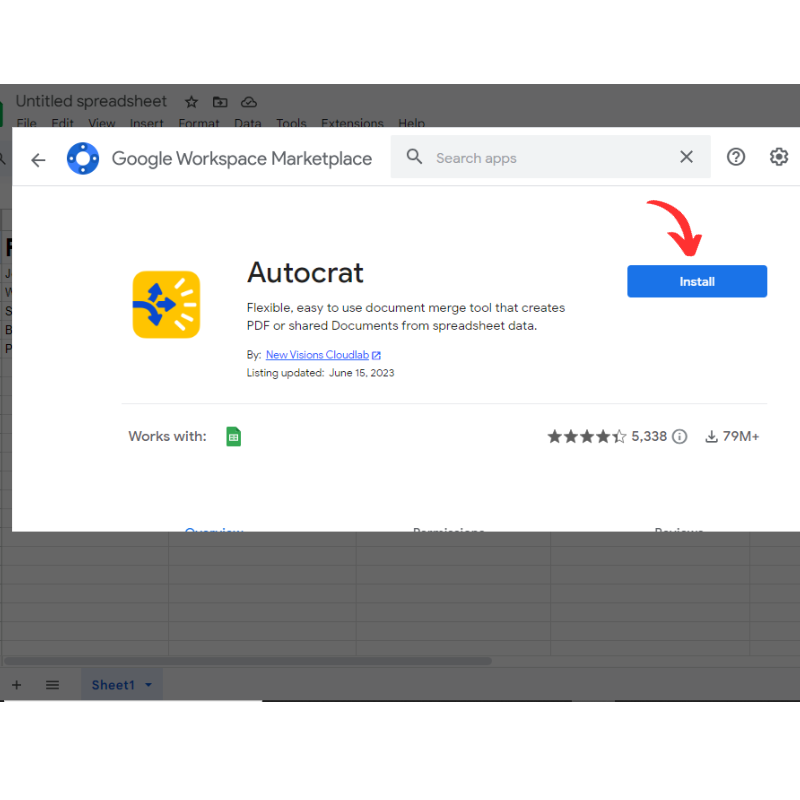800x800 pixels.
Task: Open the Insert menu
Action: tap(146, 123)
